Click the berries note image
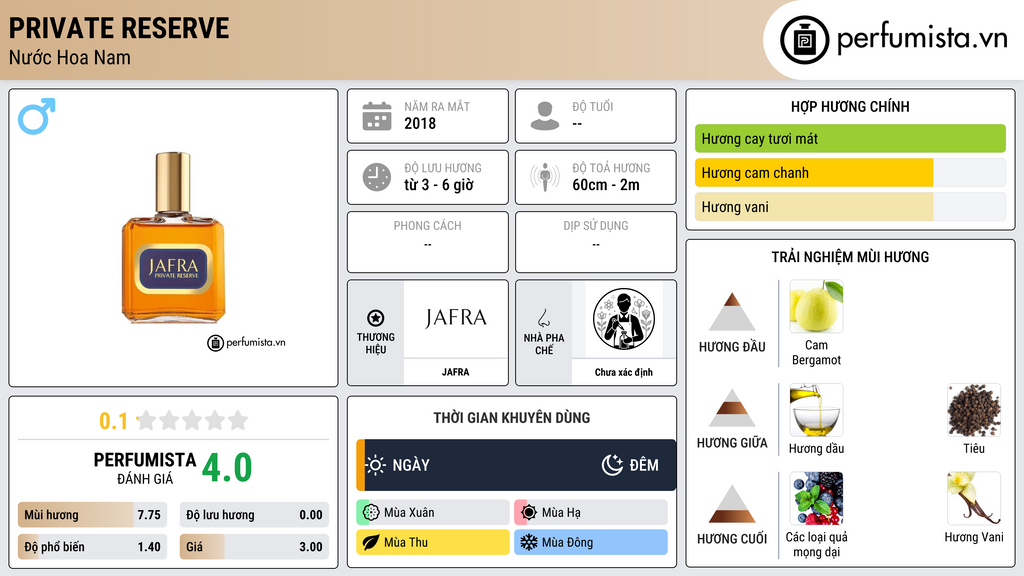Screen dimensions: 1024x576 pyautogui.click(x=816, y=499)
